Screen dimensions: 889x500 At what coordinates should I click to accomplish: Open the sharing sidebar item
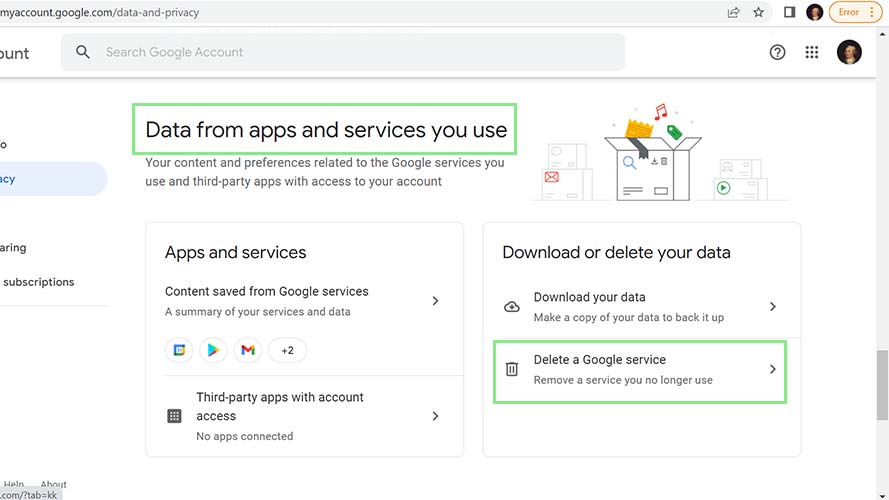coord(14,248)
